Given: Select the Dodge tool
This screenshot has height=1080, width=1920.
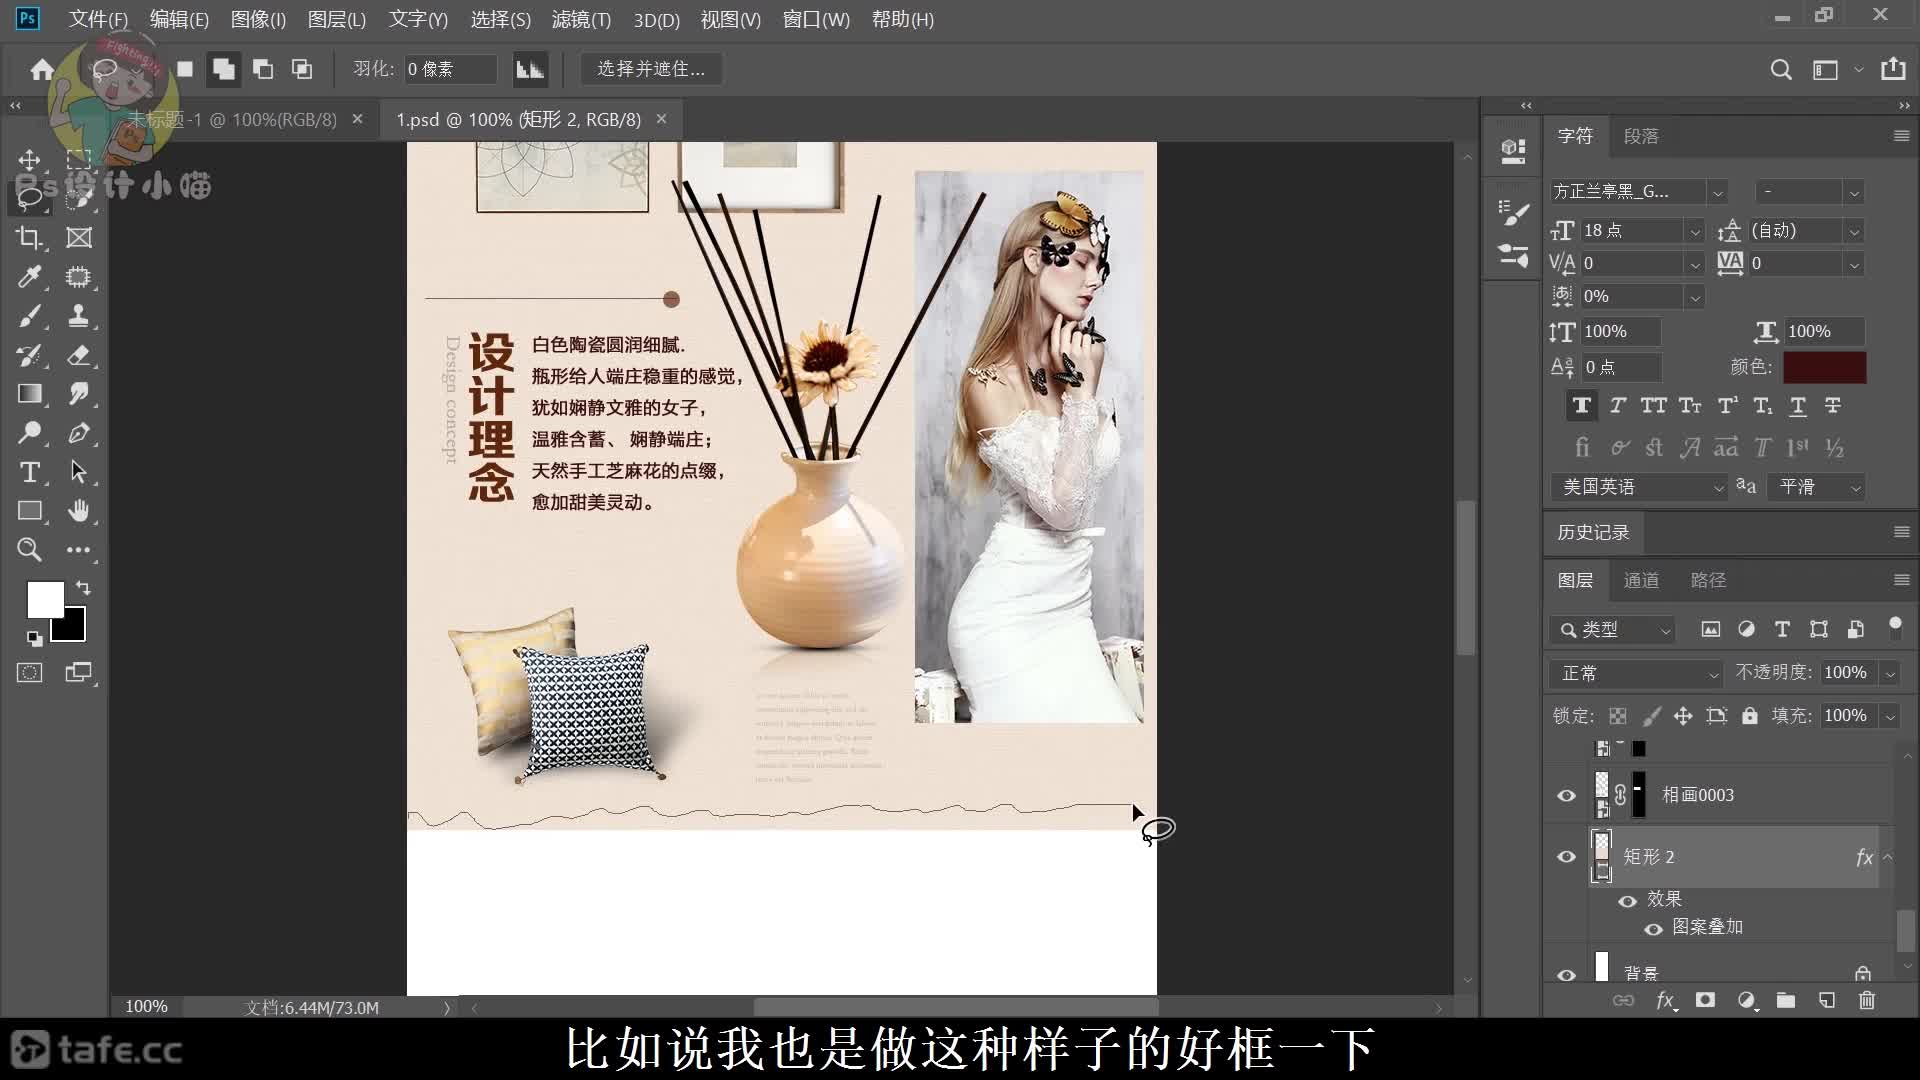Looking at the screenshot, I should 29,433.
